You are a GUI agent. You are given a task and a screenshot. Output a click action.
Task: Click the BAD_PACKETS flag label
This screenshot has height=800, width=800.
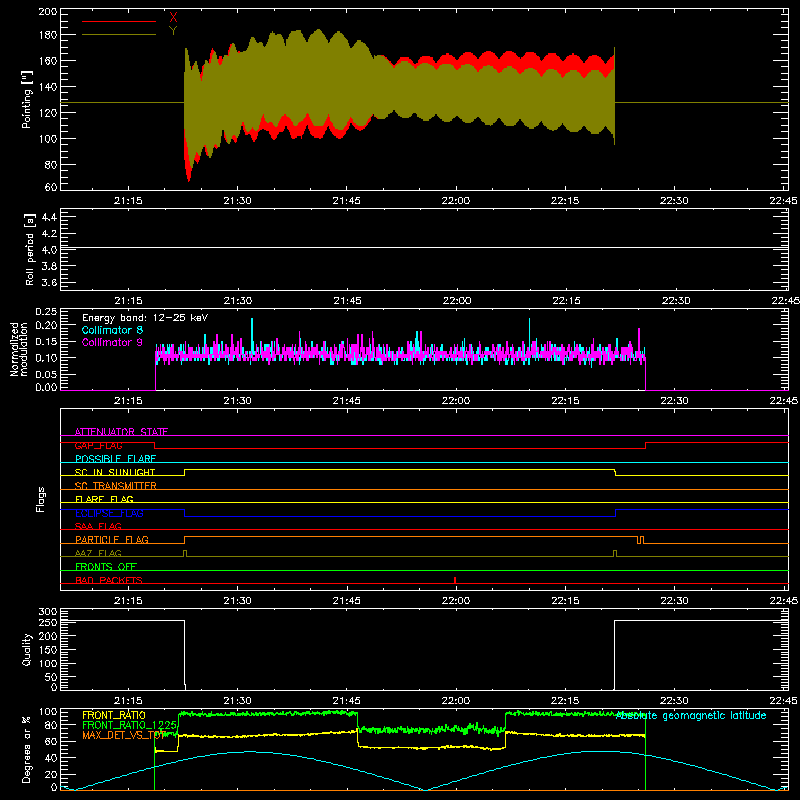[109, 580]
